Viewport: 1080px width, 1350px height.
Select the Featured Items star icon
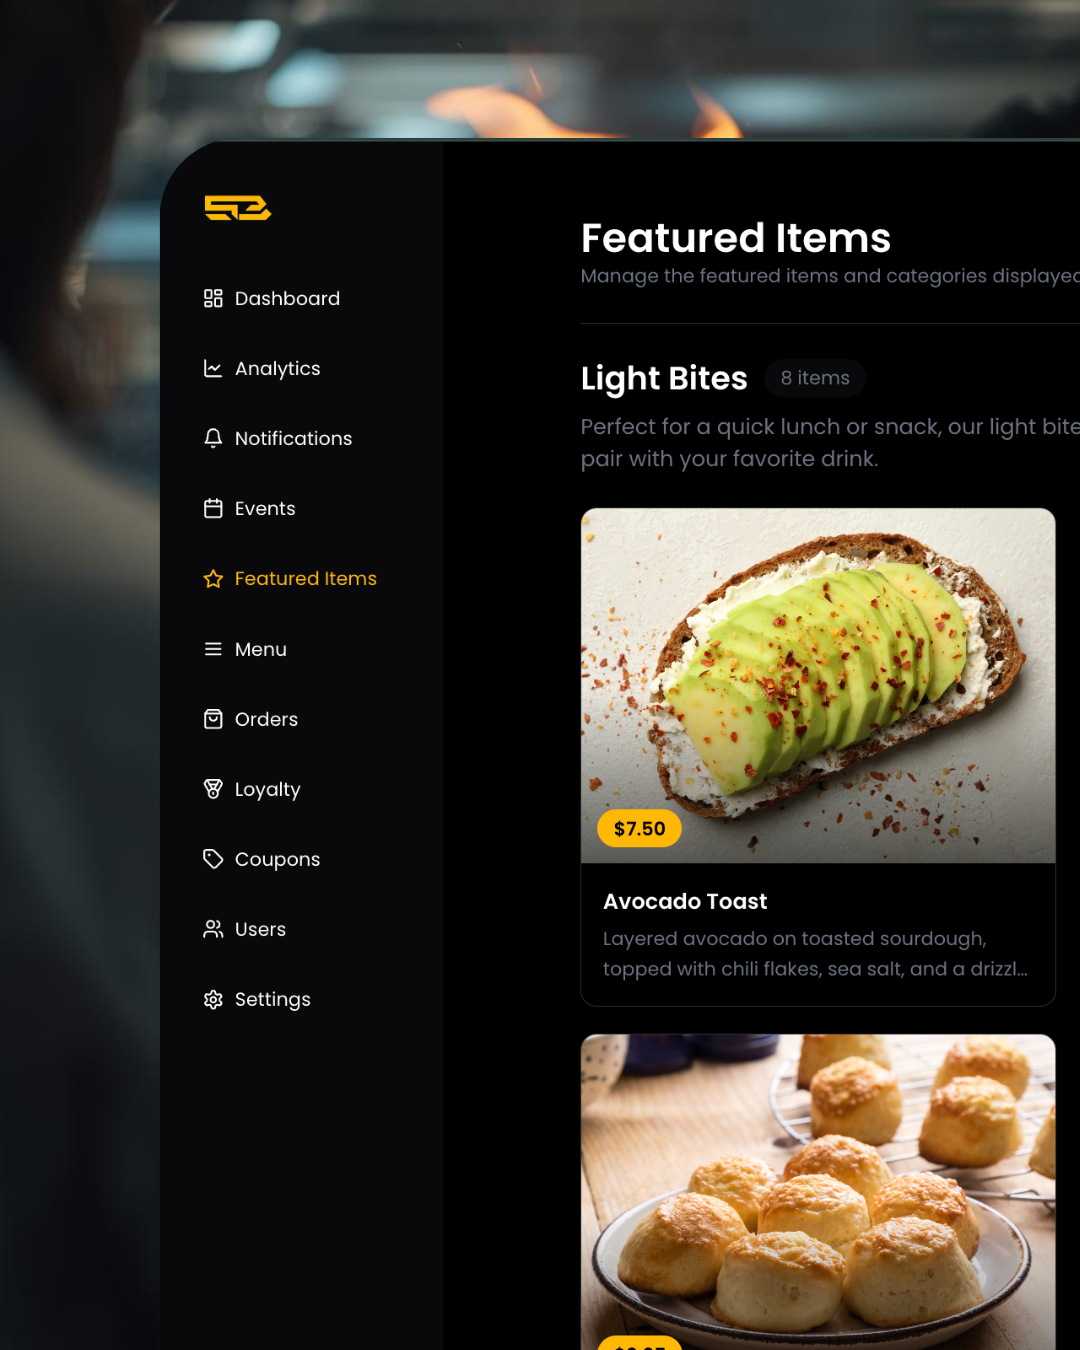point(213,579)
